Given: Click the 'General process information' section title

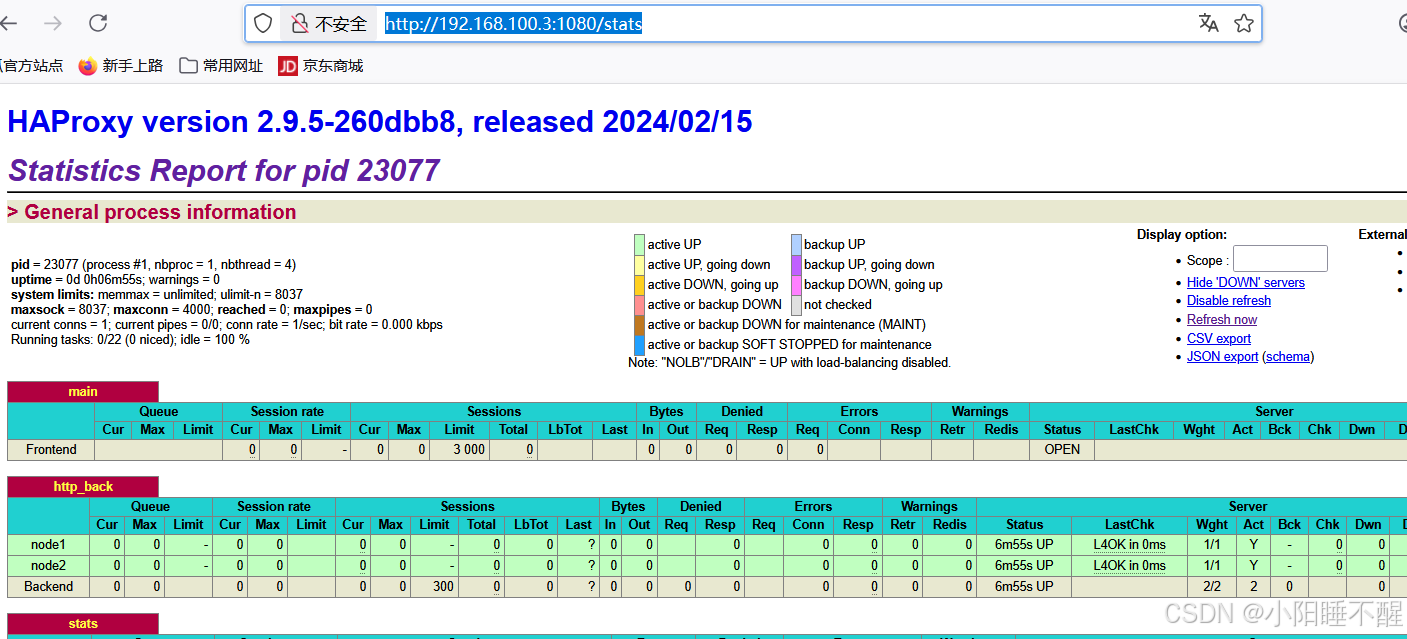Looking at the screenshot, I should click(x=160, y=212).
